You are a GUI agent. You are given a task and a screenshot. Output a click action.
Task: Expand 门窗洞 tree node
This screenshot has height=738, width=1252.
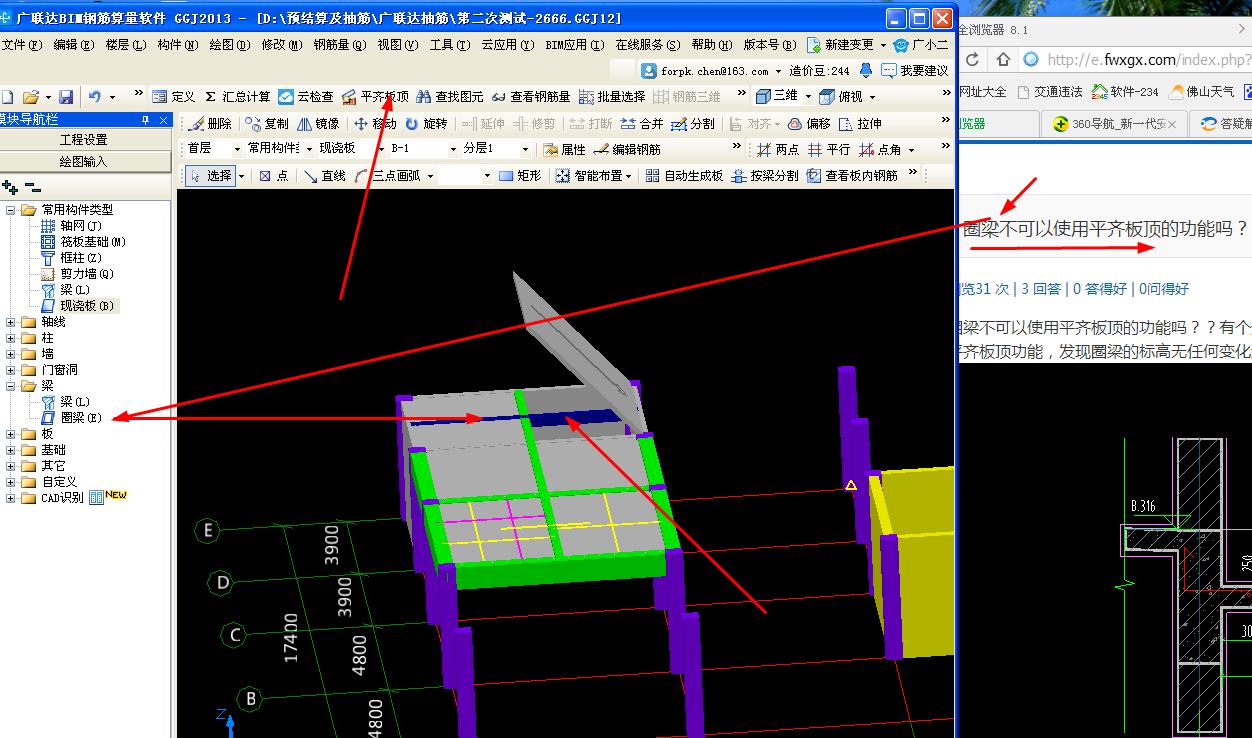[x=11, y=370]
